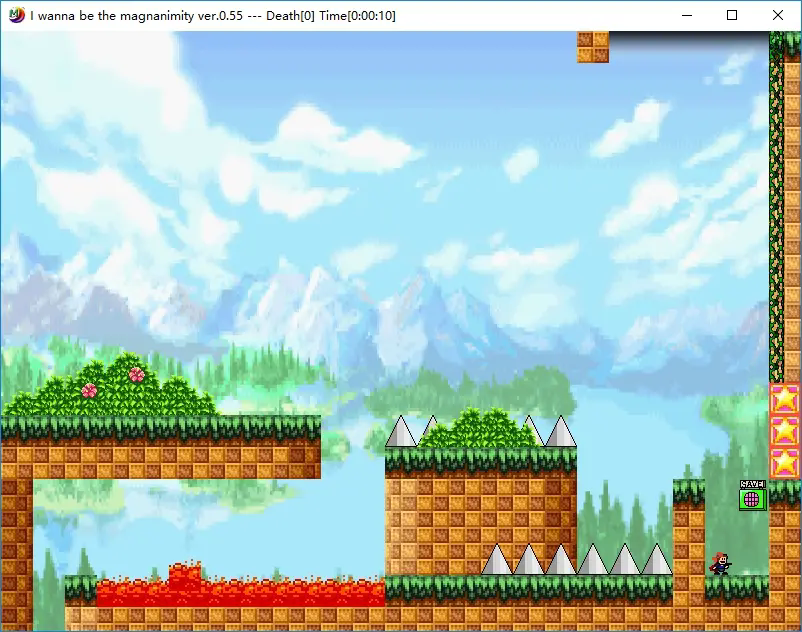Screen dimensions: 802x632
Task: Click the green SAVE point block
Action: tap(752, 497)
